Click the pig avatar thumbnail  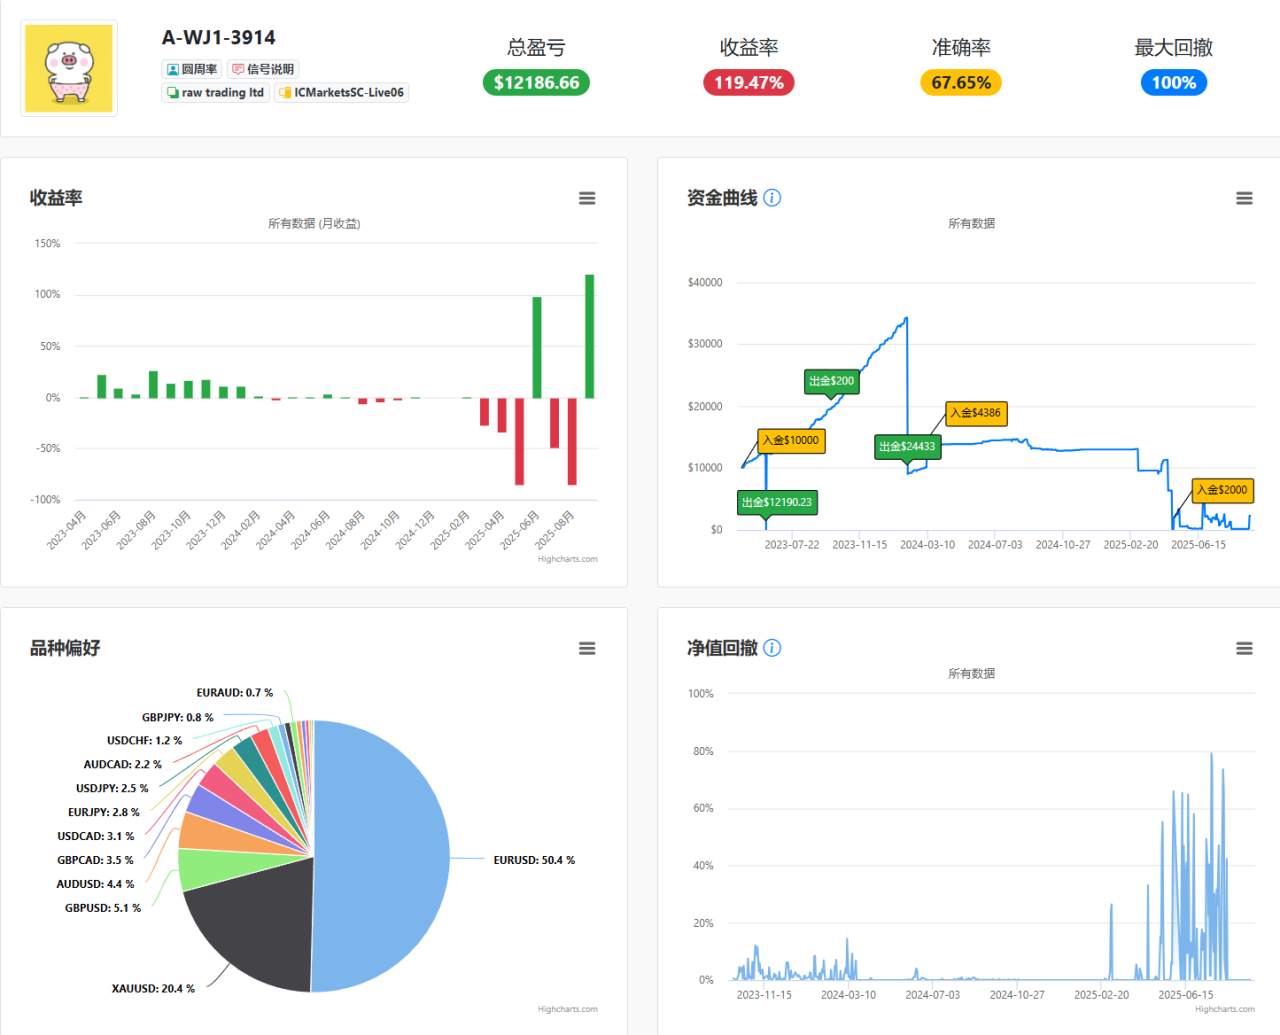coord(69,68)
